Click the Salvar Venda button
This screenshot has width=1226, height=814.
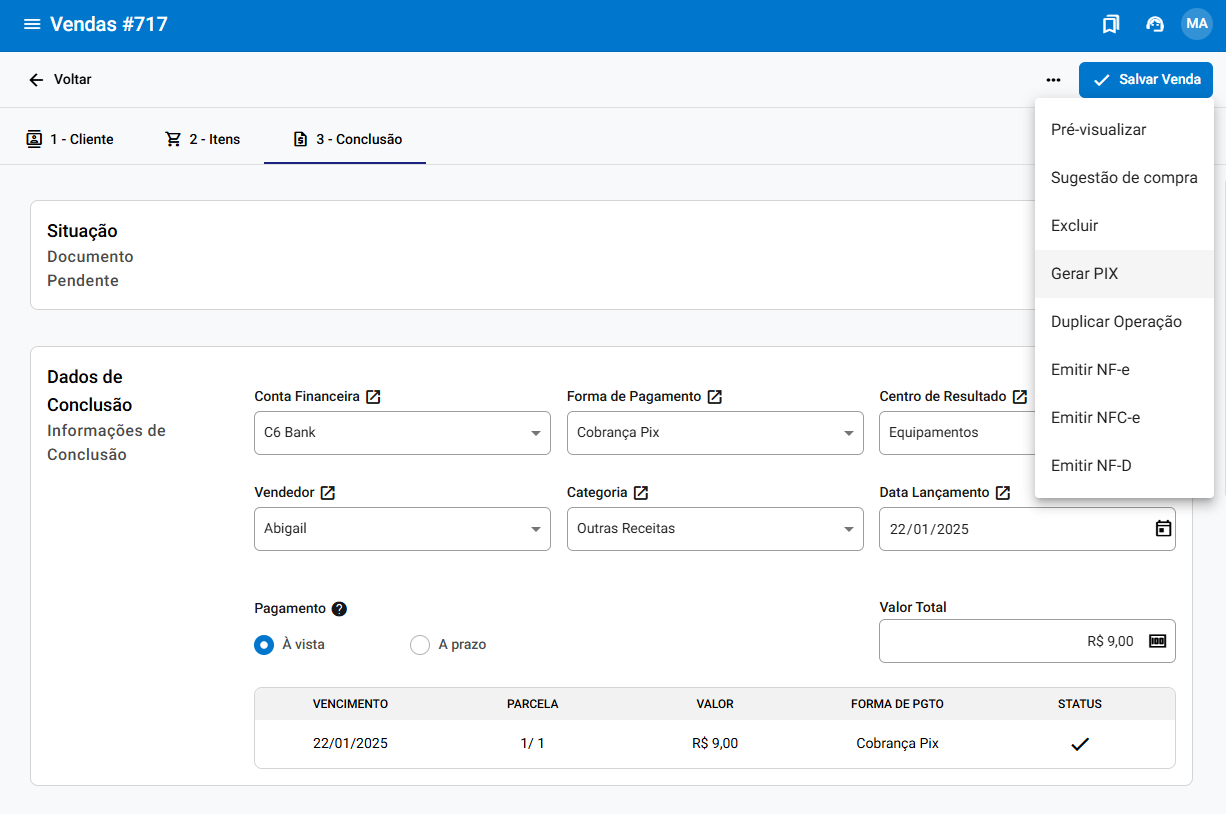pyautogui.click(x=1145, y=80)
